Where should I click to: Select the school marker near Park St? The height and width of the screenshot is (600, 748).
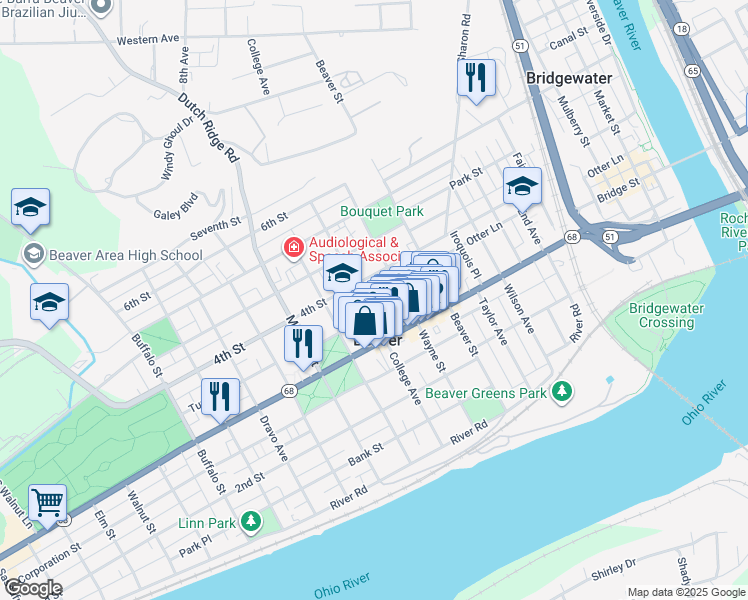click(522, 187)
